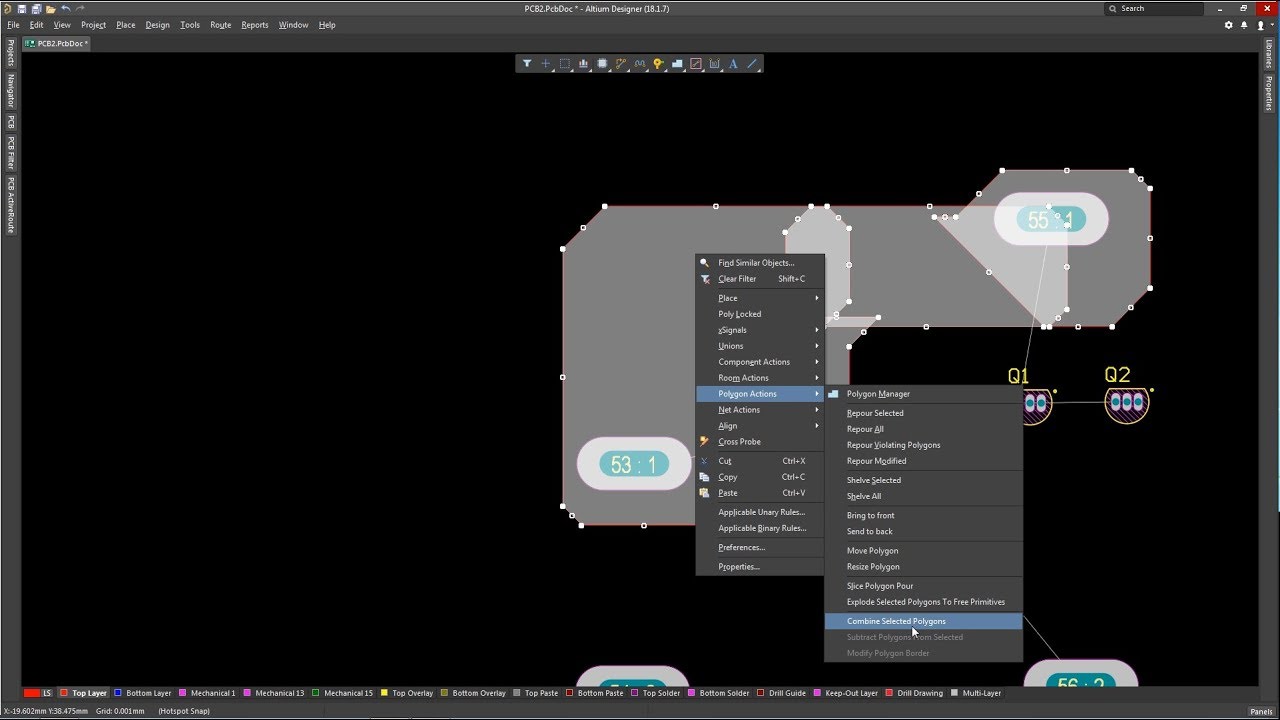1280x720 pixels.
Task: Expand the Place submenu in context menu
Action: (760, 298)
